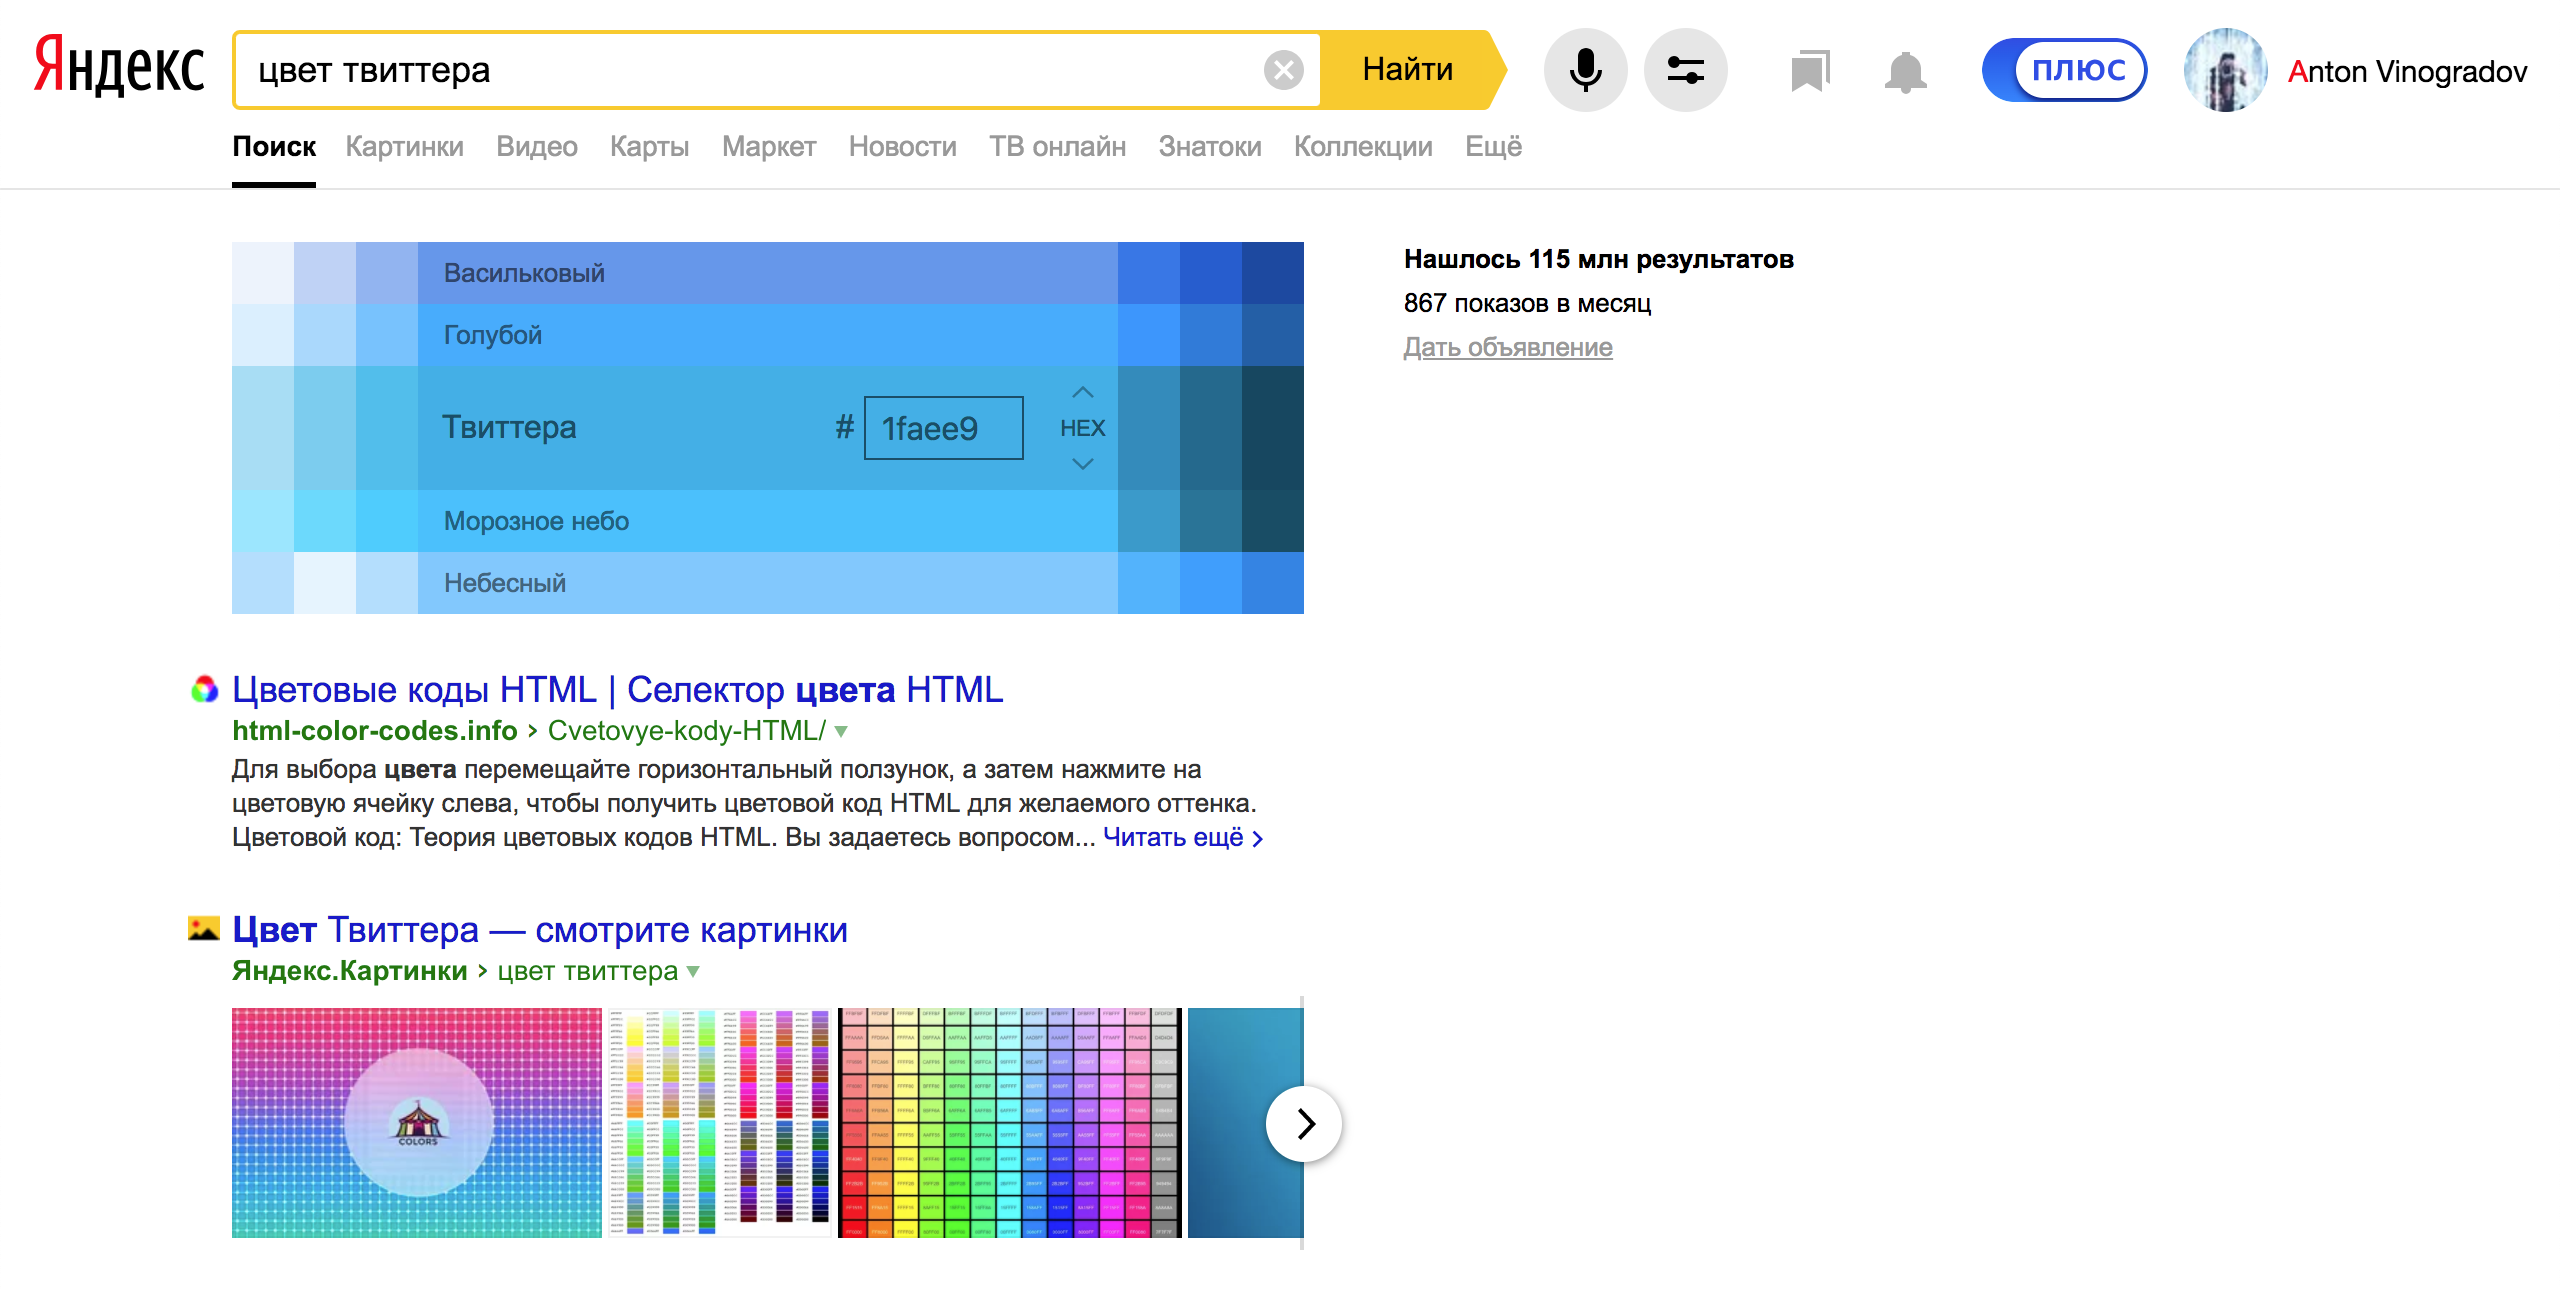
Task: Start voice search with microphone icon
Action: (x=1585, y=70)
